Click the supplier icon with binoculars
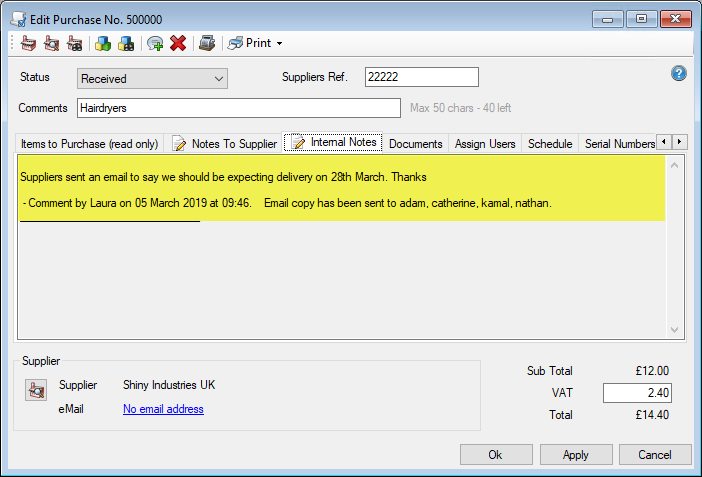This screenshot has height=477, width=702. pos(74,43)
